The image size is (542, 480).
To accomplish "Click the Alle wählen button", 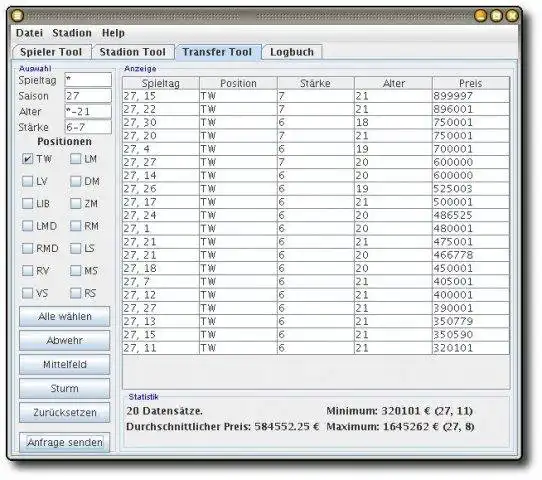I will coord(65,316).
